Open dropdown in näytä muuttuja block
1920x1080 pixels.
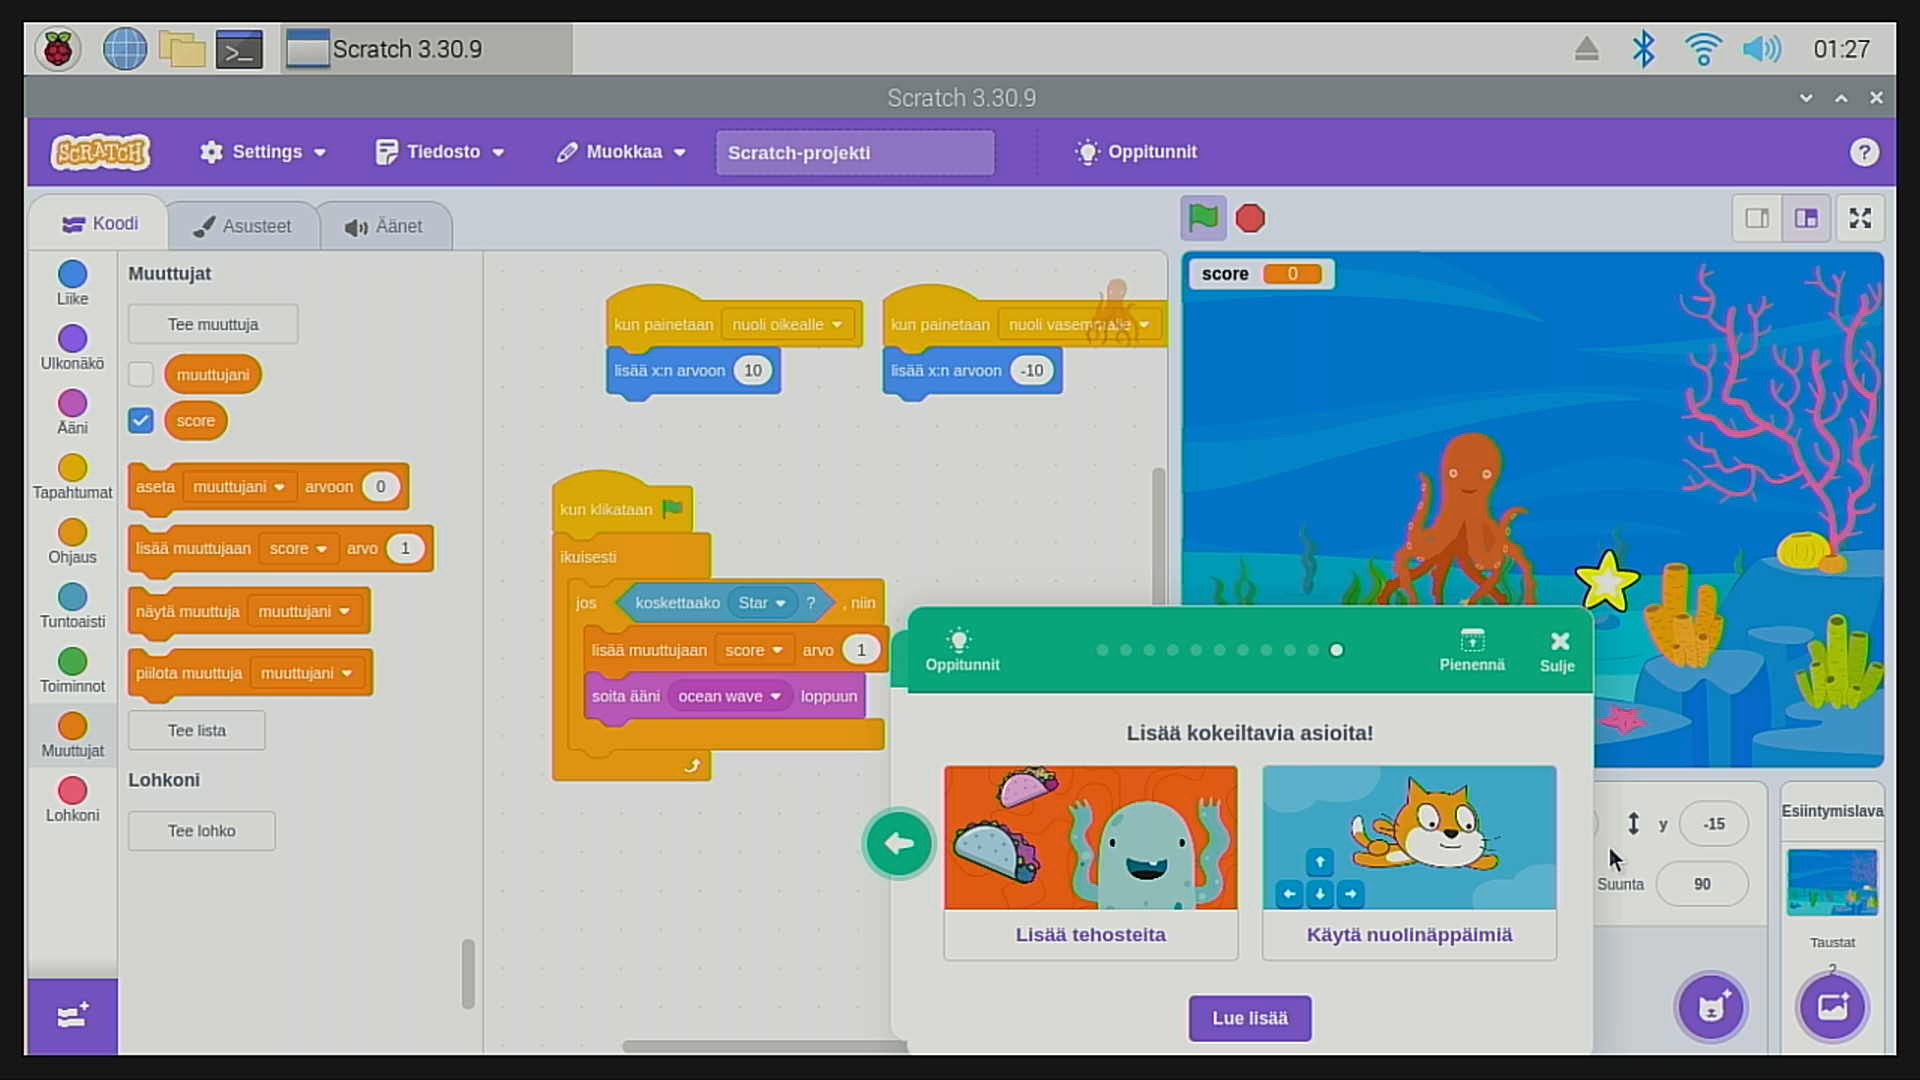click(x=303, y=611)
